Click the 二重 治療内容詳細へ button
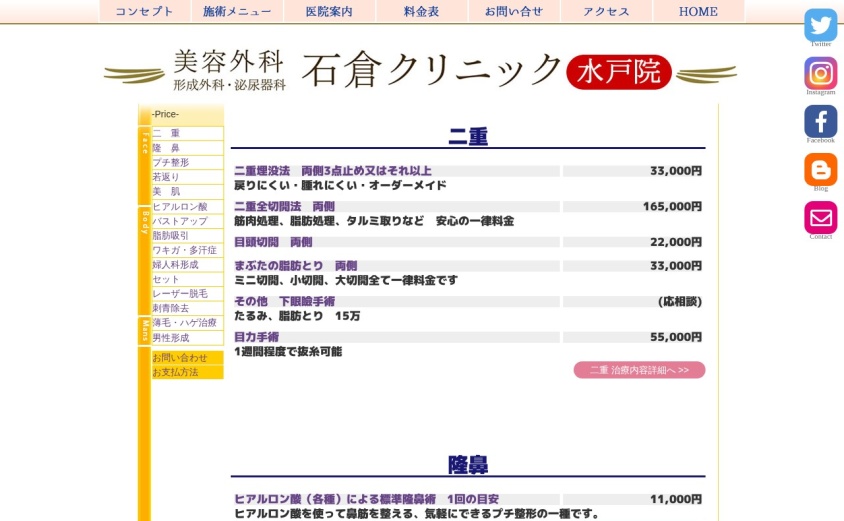844x521 pixels. point(639,370)
